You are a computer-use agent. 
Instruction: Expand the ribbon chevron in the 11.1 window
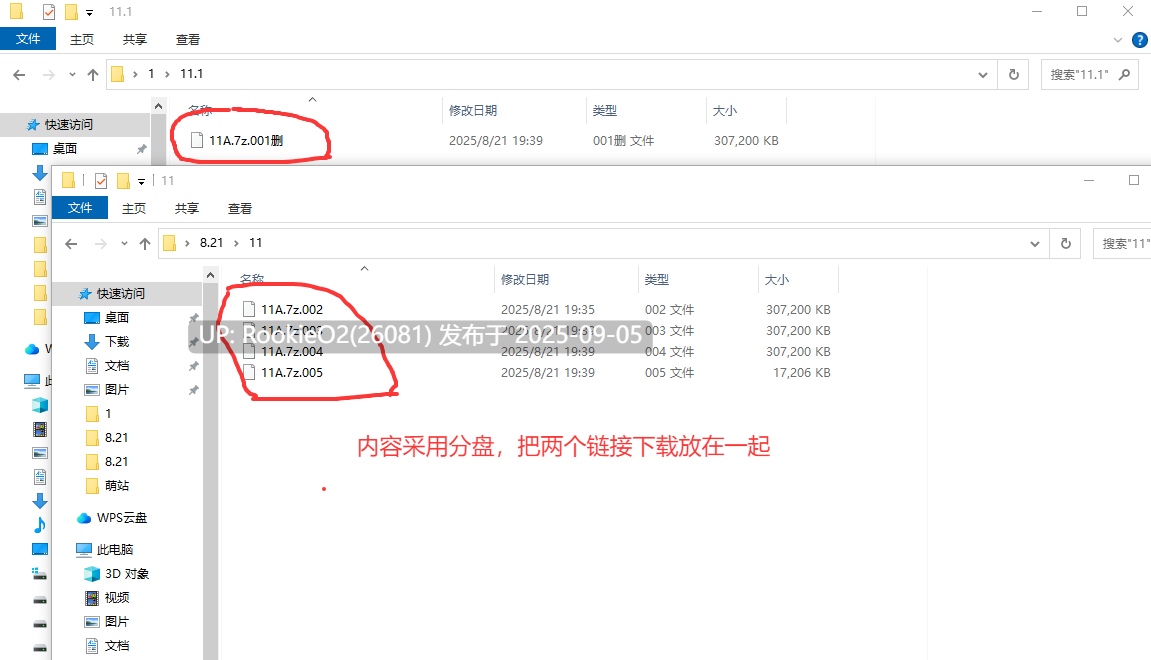pyautogui.click(x=1117, y=40)
